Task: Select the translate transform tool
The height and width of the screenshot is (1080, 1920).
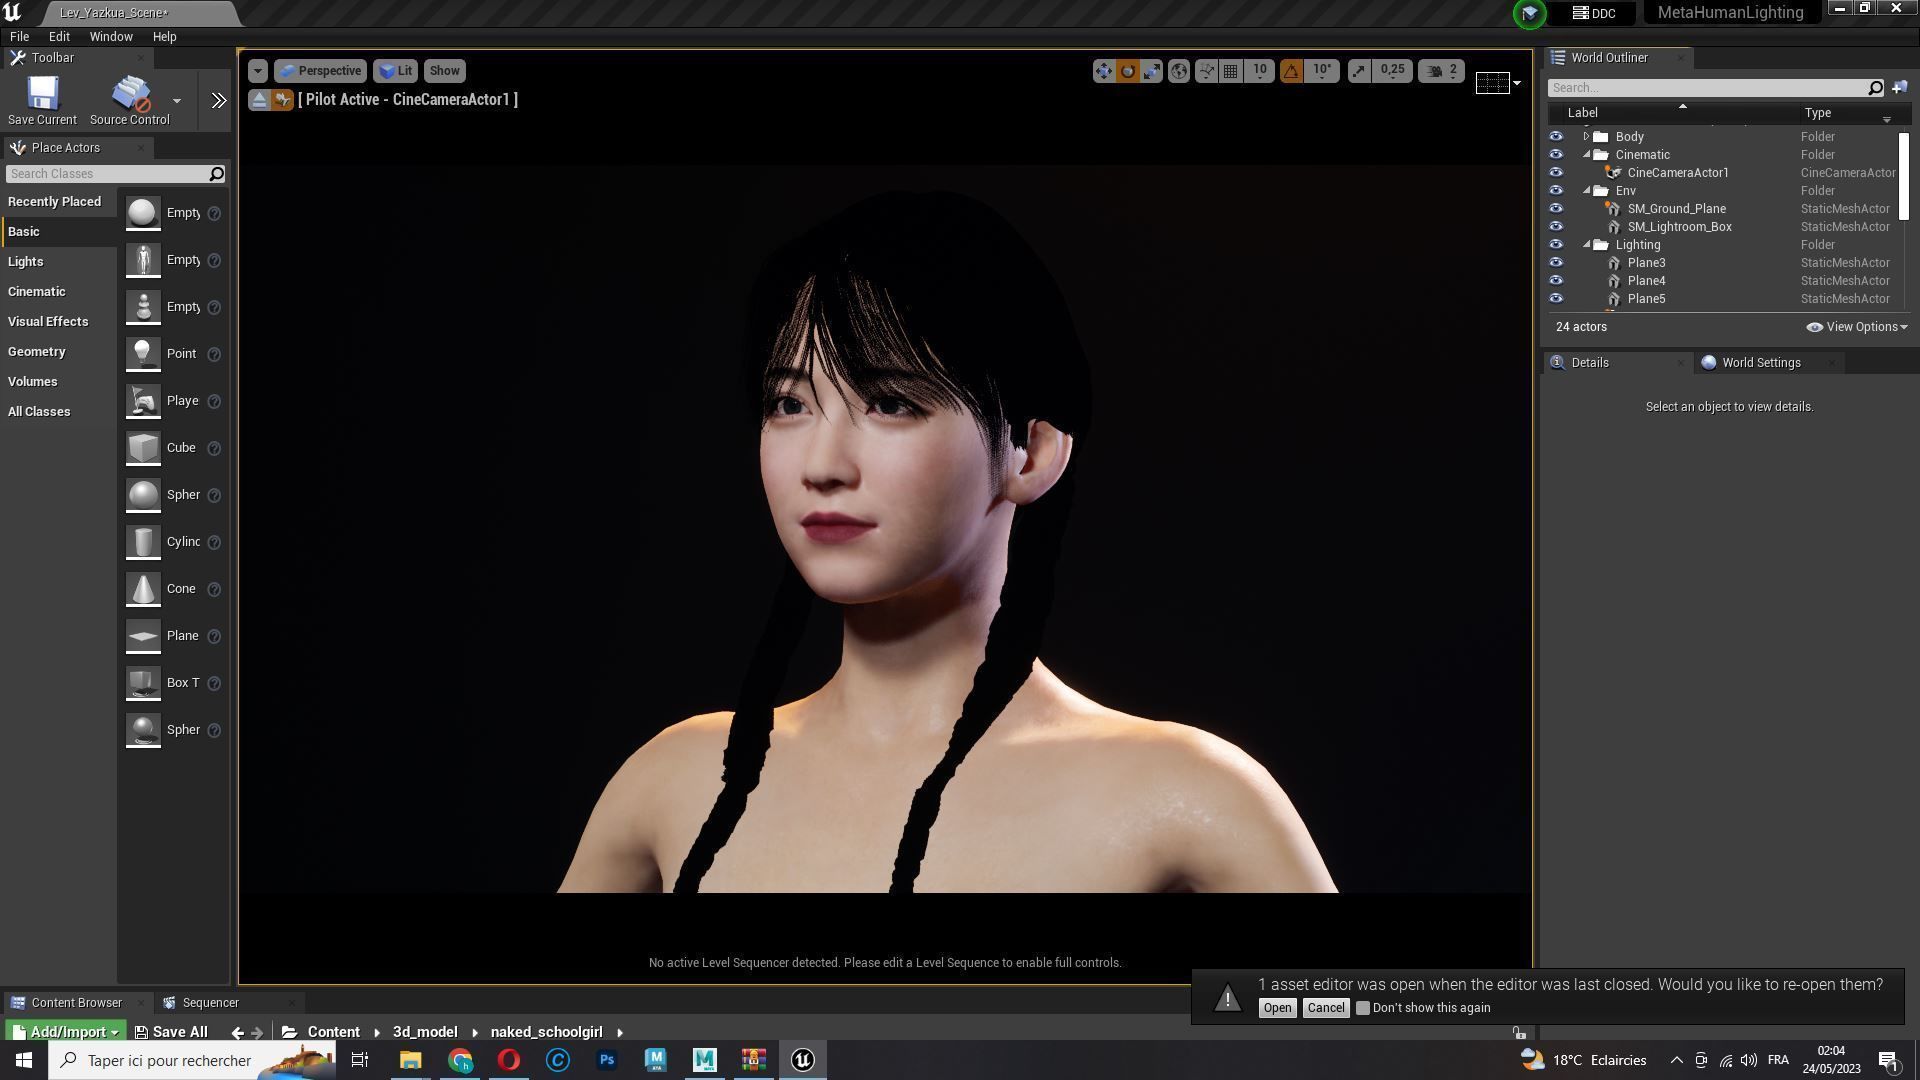Action: (x=1103, y=71)
